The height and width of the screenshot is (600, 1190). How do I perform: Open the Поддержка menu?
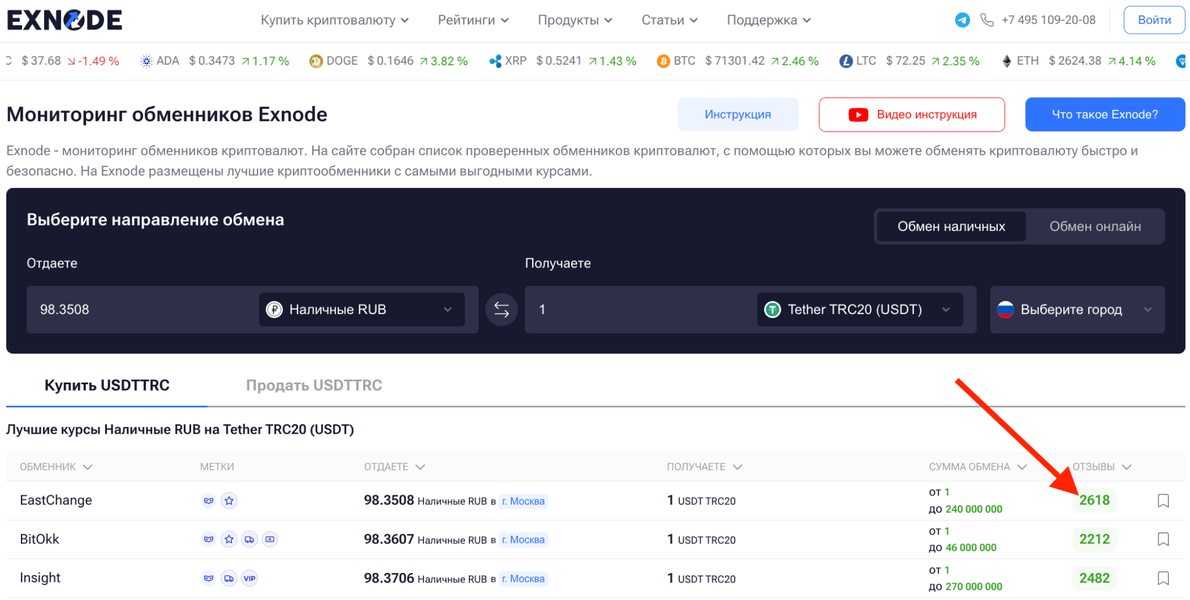[769, 20]
